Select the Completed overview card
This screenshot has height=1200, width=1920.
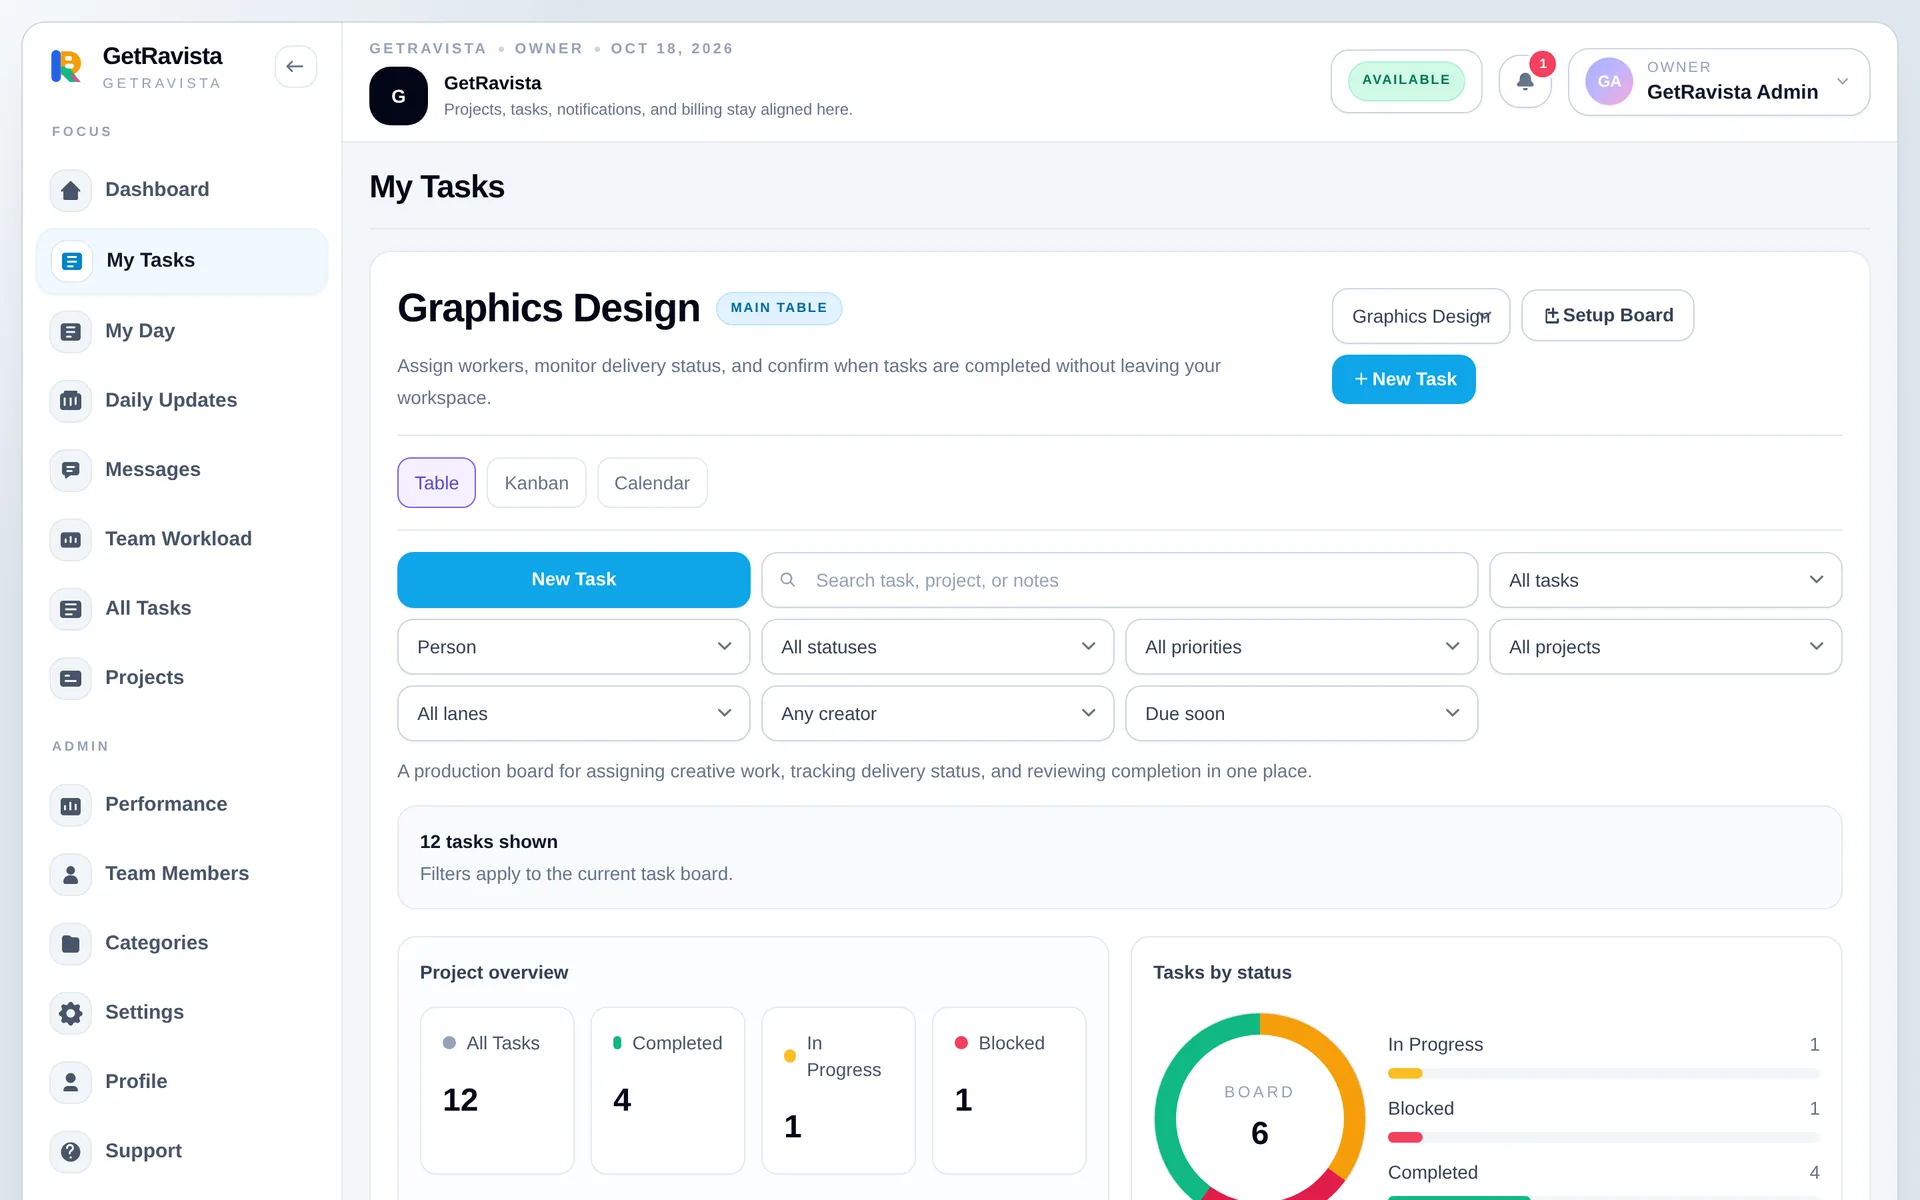click(667, 1090)
